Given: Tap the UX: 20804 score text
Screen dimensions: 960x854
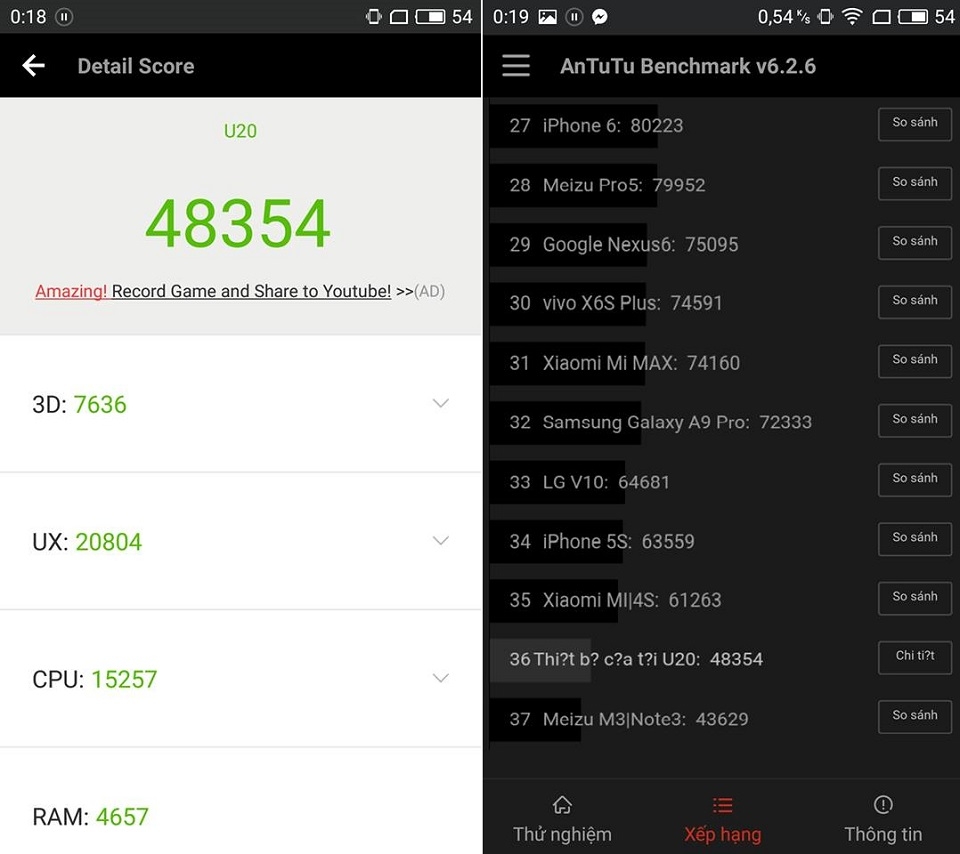Looking at the screenshot, I should click(87, 542).
